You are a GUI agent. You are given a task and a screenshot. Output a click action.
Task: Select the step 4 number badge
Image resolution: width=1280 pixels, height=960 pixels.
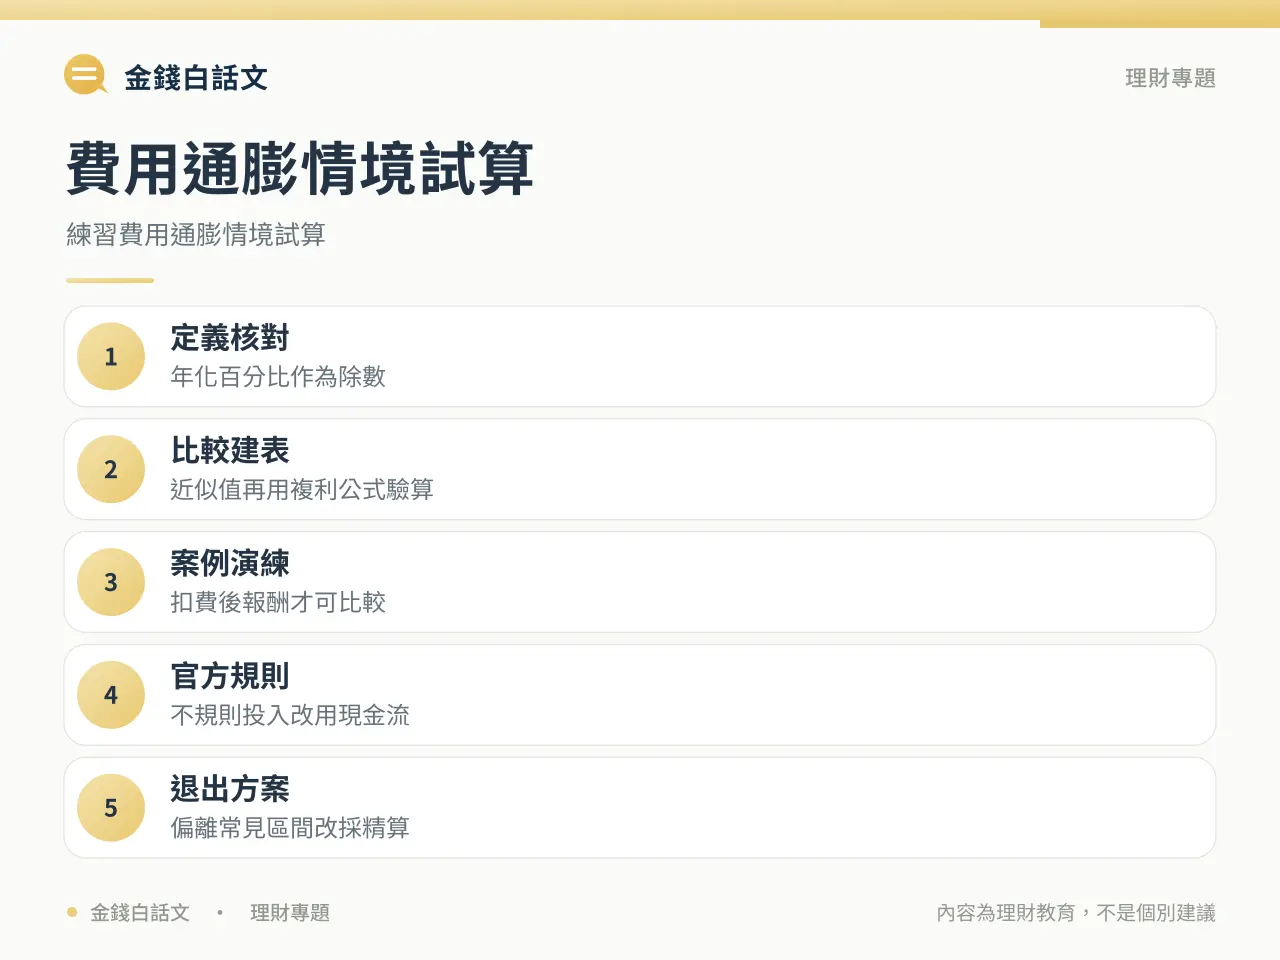pyautogui.click(x=111, y=695)
